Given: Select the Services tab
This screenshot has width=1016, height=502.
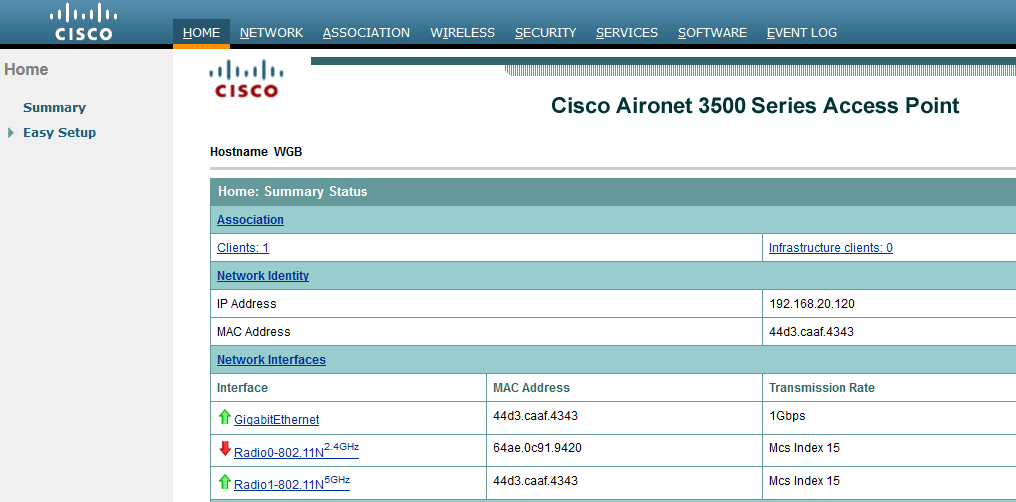Looking at the screenshot, I should [626, 33].
